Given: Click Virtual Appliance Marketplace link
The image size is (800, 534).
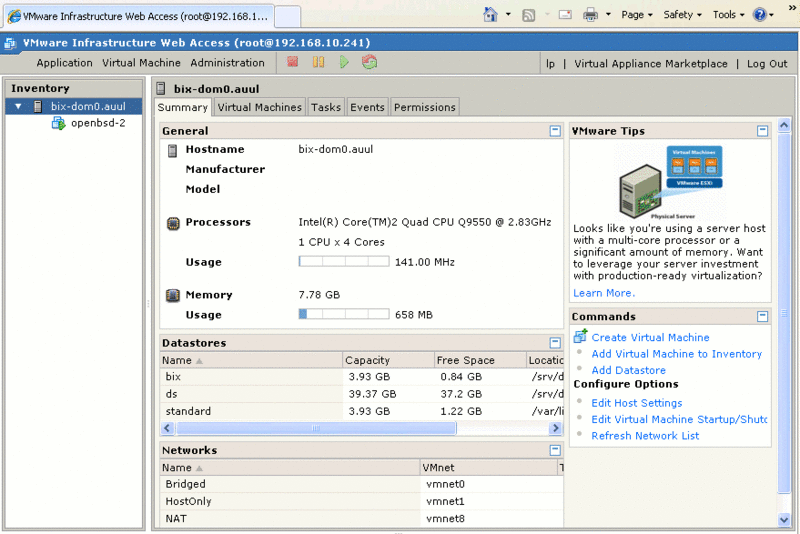Looking at the screenshot, I should (x=651, y=64).
